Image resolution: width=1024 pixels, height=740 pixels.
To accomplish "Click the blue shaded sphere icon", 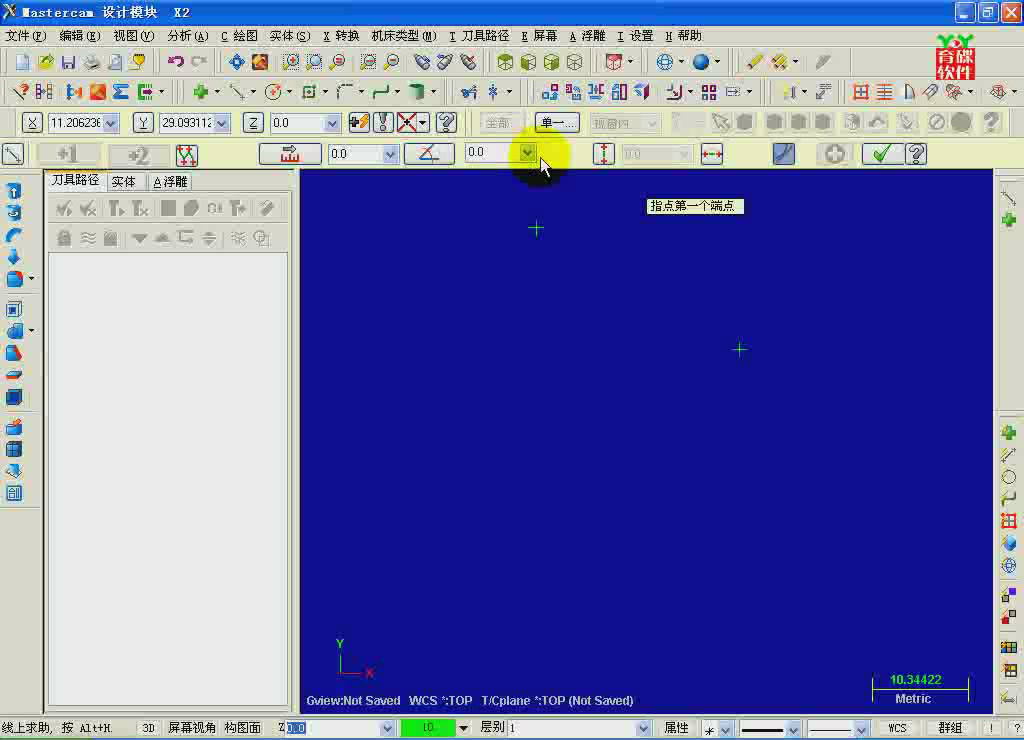I will click(x=701, y=62).
